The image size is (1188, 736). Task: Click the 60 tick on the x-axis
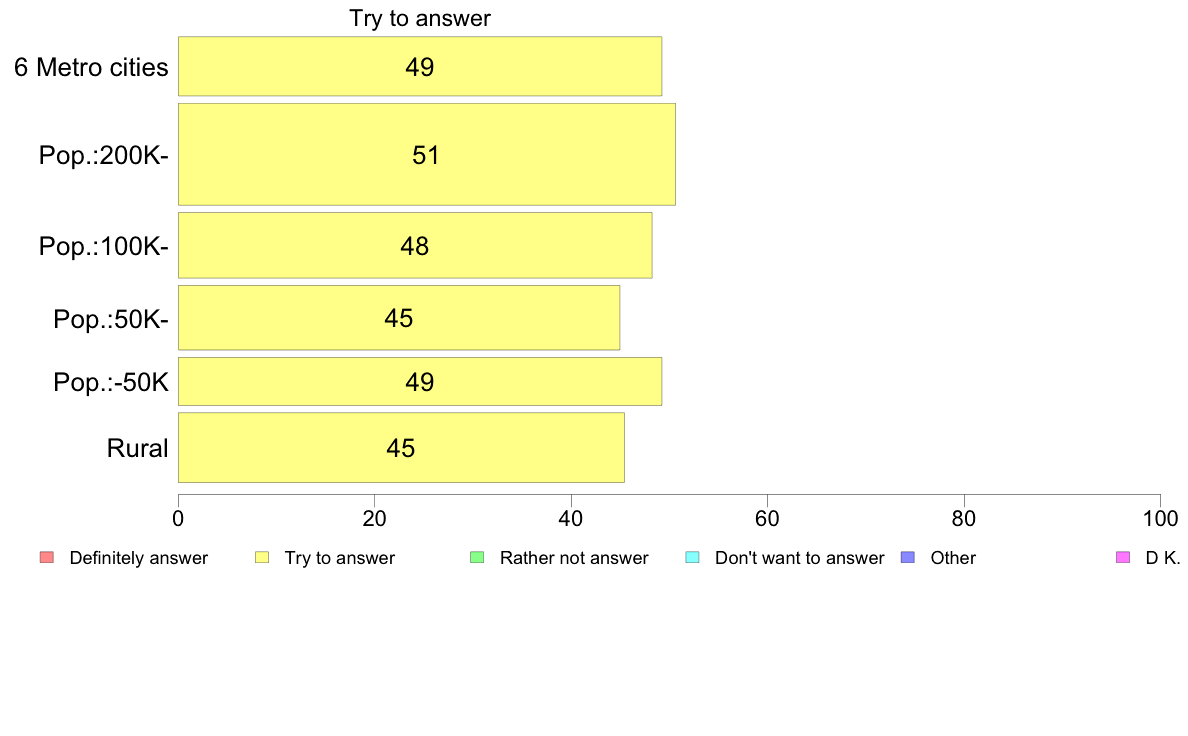(768, 518)
